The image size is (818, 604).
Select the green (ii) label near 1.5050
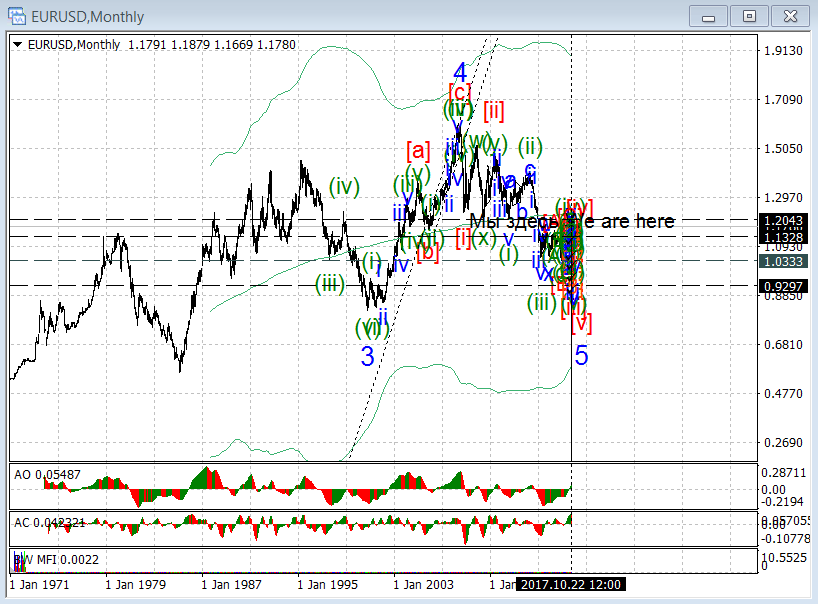530,147
